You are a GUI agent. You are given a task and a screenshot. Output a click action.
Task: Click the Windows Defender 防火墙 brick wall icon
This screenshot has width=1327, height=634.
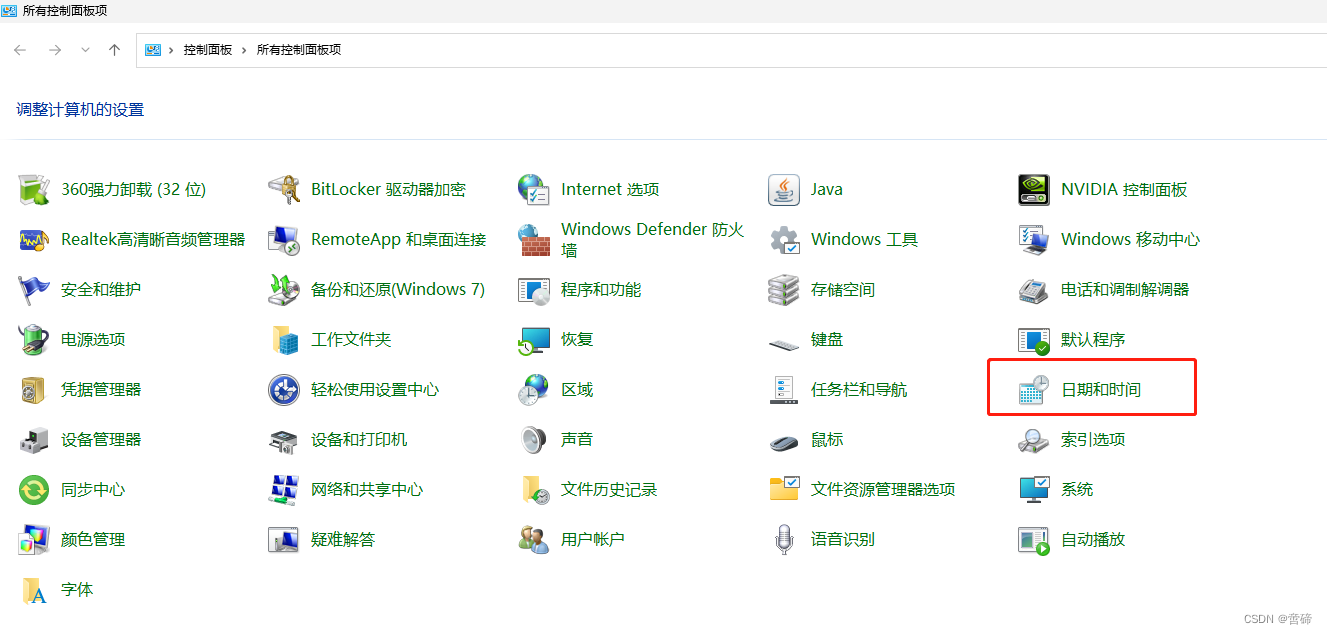click(534, 239)
